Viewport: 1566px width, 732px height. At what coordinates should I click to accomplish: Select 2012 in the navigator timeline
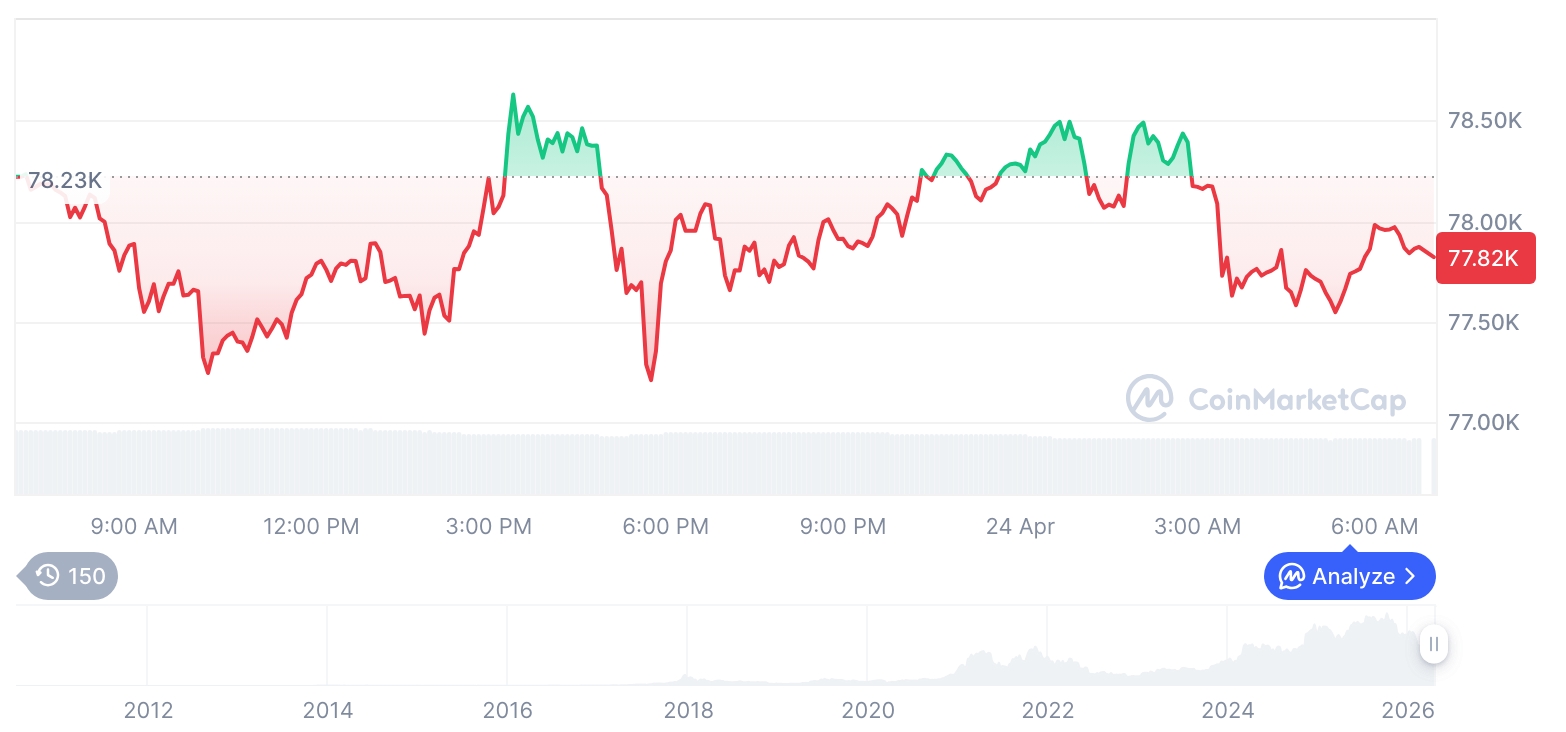[x=148, y=710]
